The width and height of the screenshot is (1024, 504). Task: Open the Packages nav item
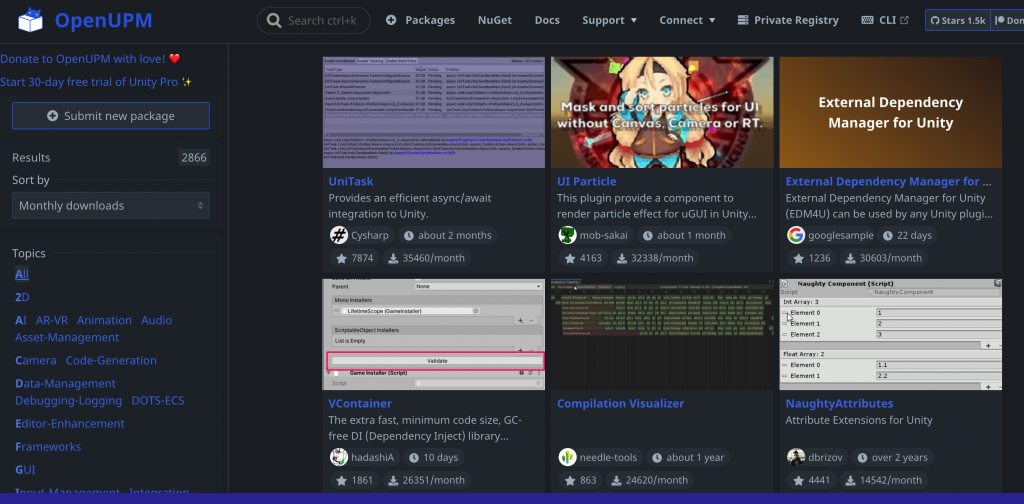coord(421,20)
